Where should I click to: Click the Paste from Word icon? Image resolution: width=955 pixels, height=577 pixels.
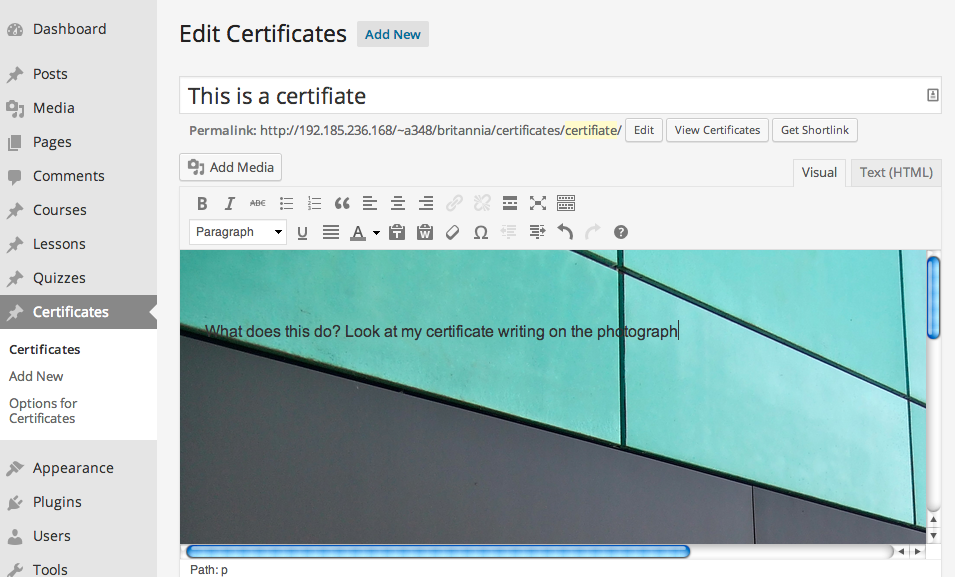(424, 232)
